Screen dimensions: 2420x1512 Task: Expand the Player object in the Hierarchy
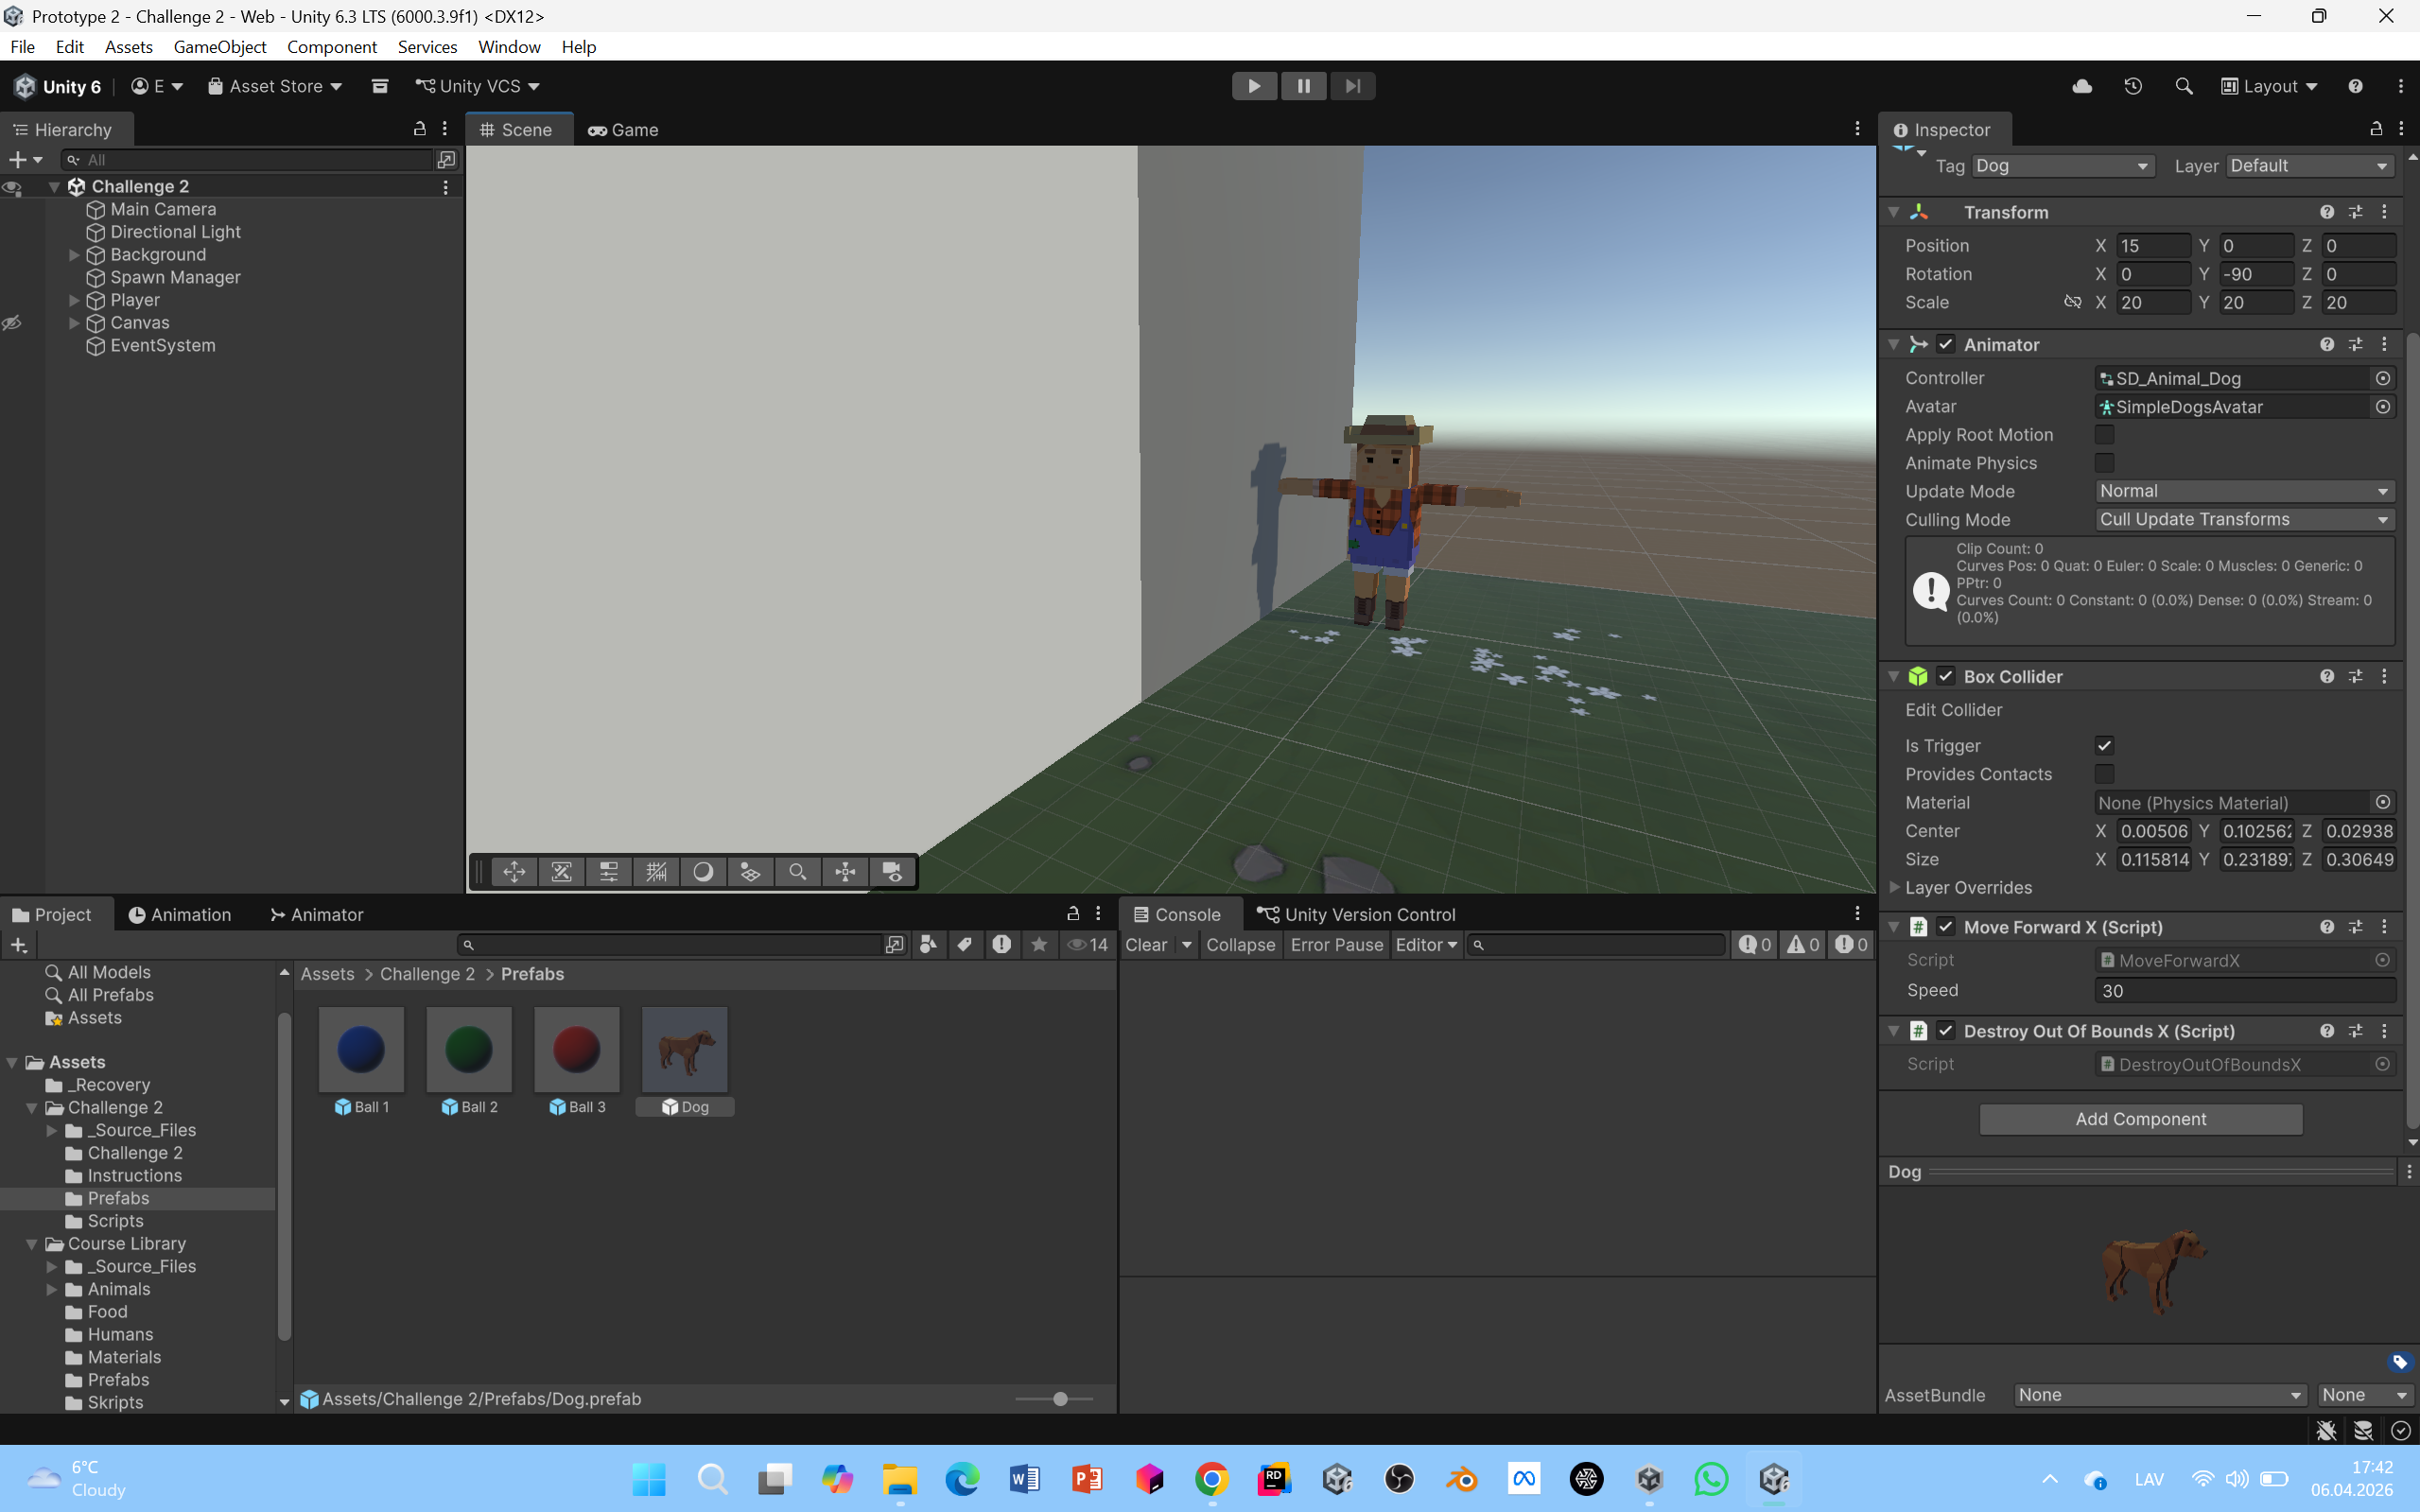74,300
